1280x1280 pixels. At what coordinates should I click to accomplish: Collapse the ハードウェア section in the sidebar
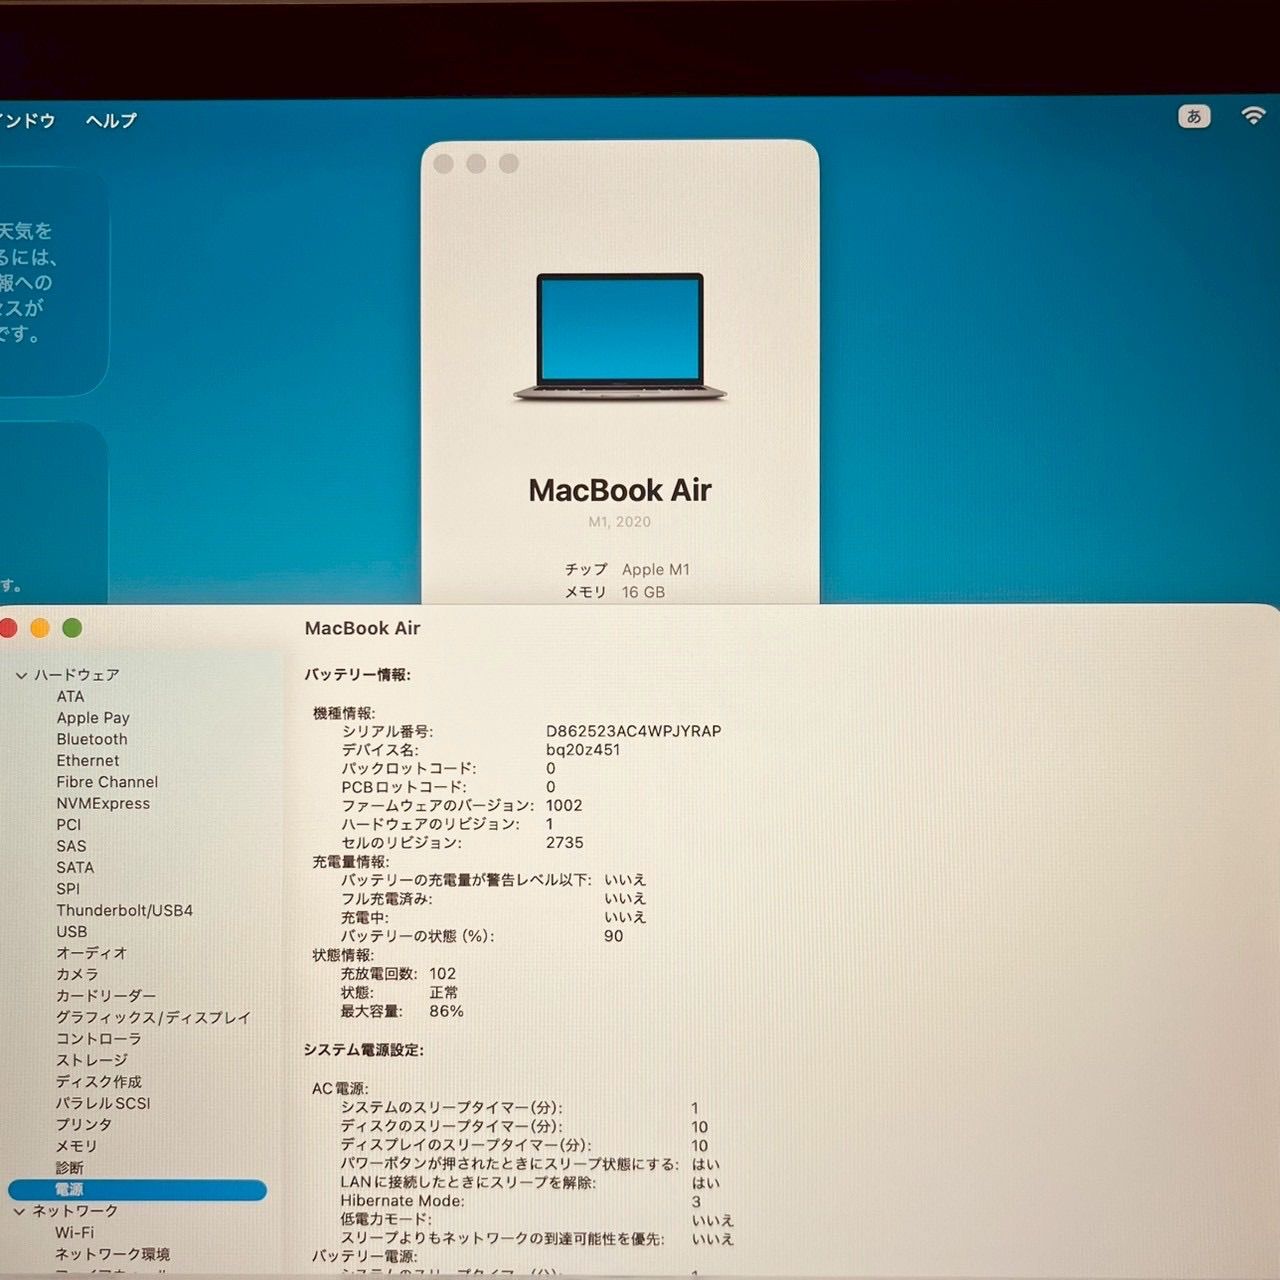tap(21, 675)
